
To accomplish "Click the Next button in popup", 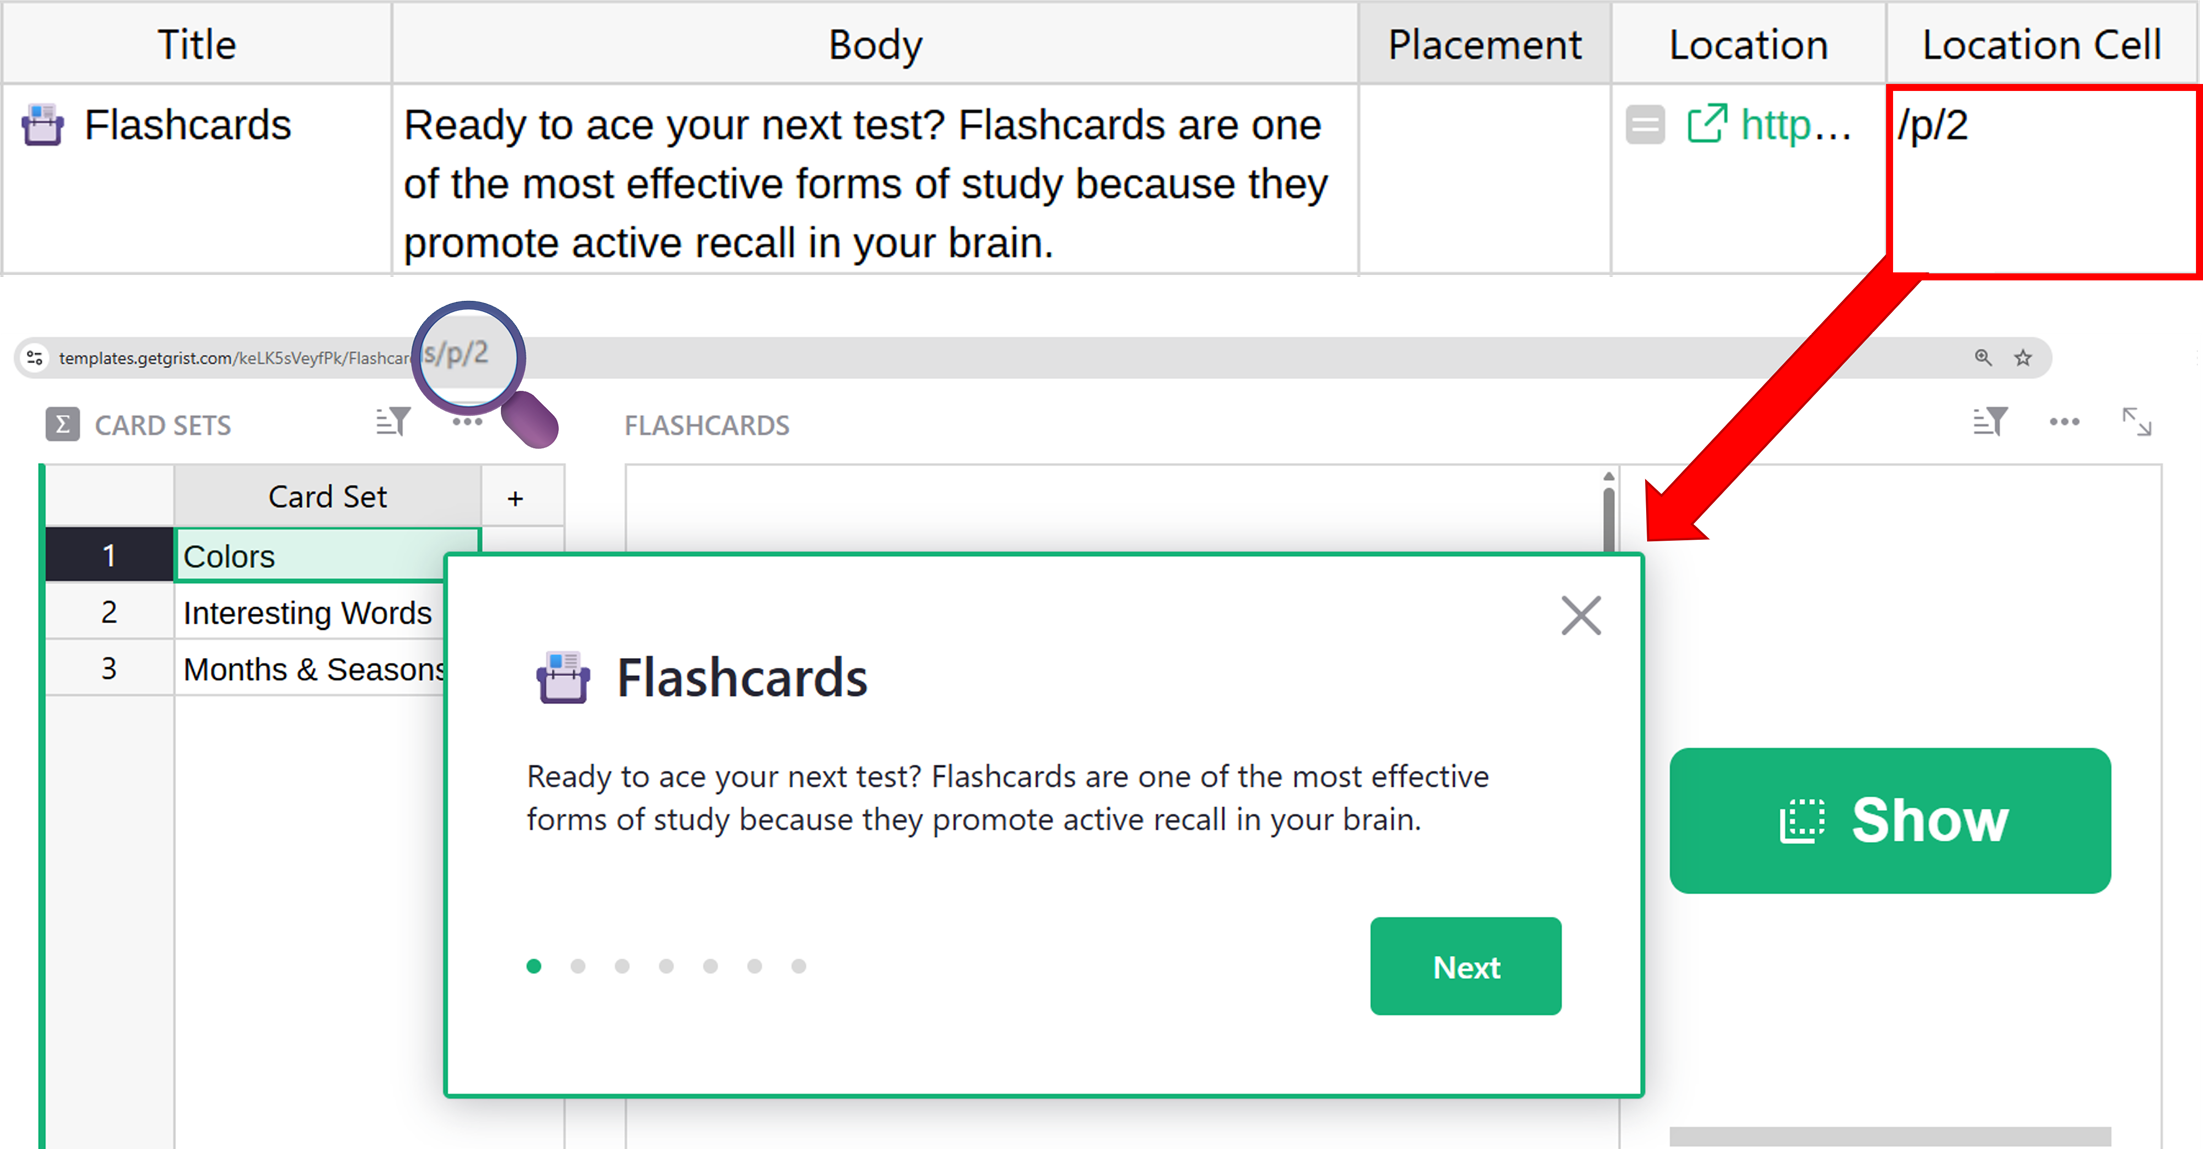I will point(1465,966).
